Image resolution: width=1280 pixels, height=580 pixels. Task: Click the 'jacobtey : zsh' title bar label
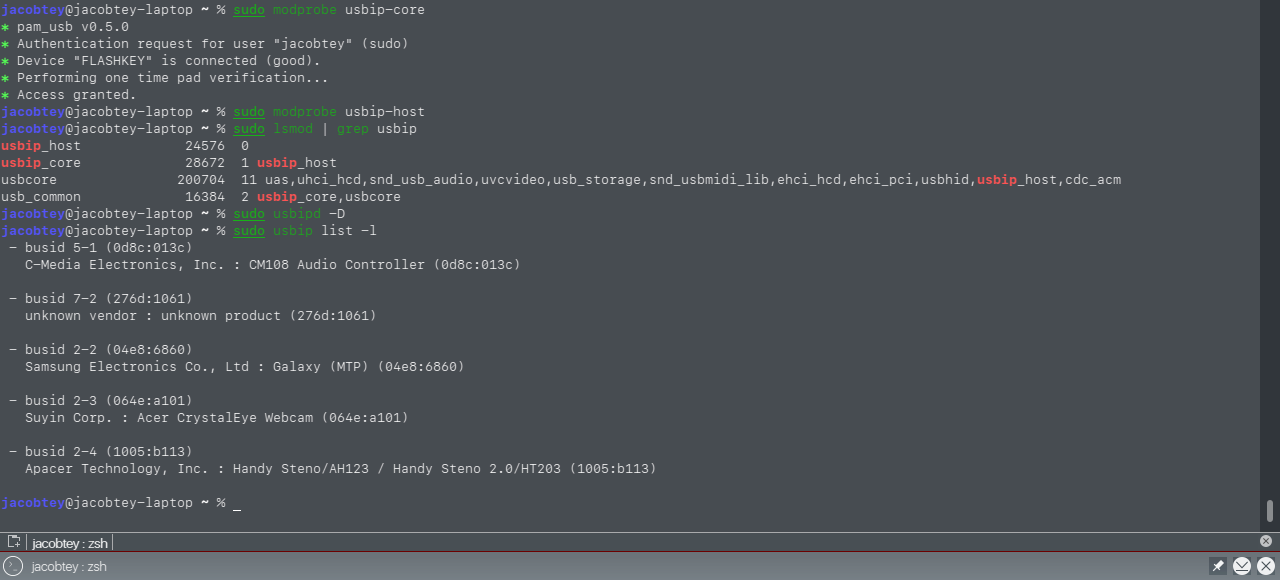tap(69, 566)
